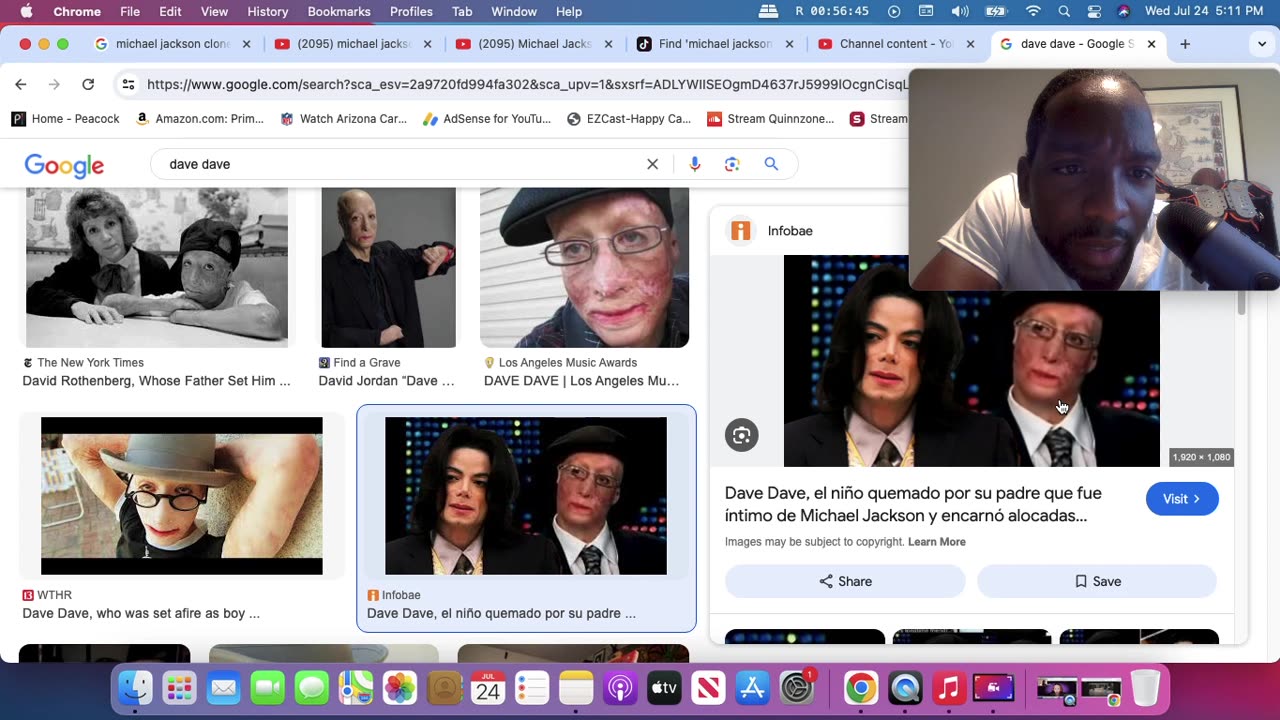Image resolution: width=1280 pixels, height=720 pixels.
Task: Launch Messages from the Dock
Action: tap(311, 688)
